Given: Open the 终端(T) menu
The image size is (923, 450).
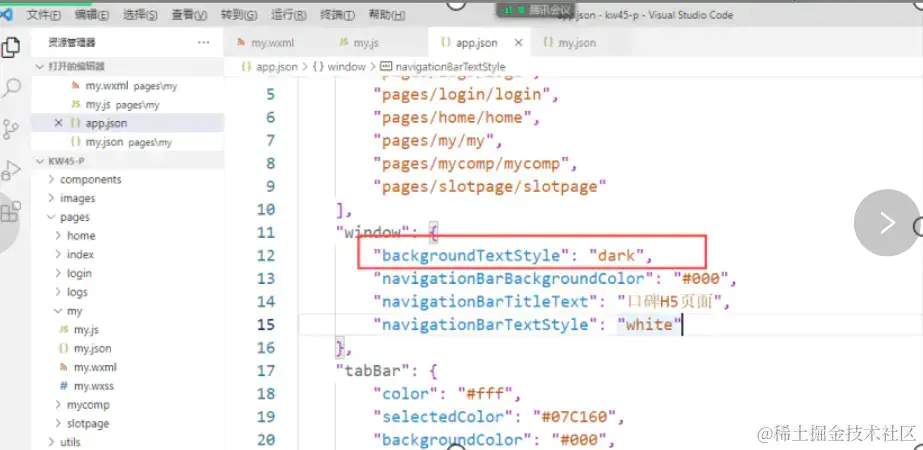Looking at the screenshot, I should click(337, 15).
